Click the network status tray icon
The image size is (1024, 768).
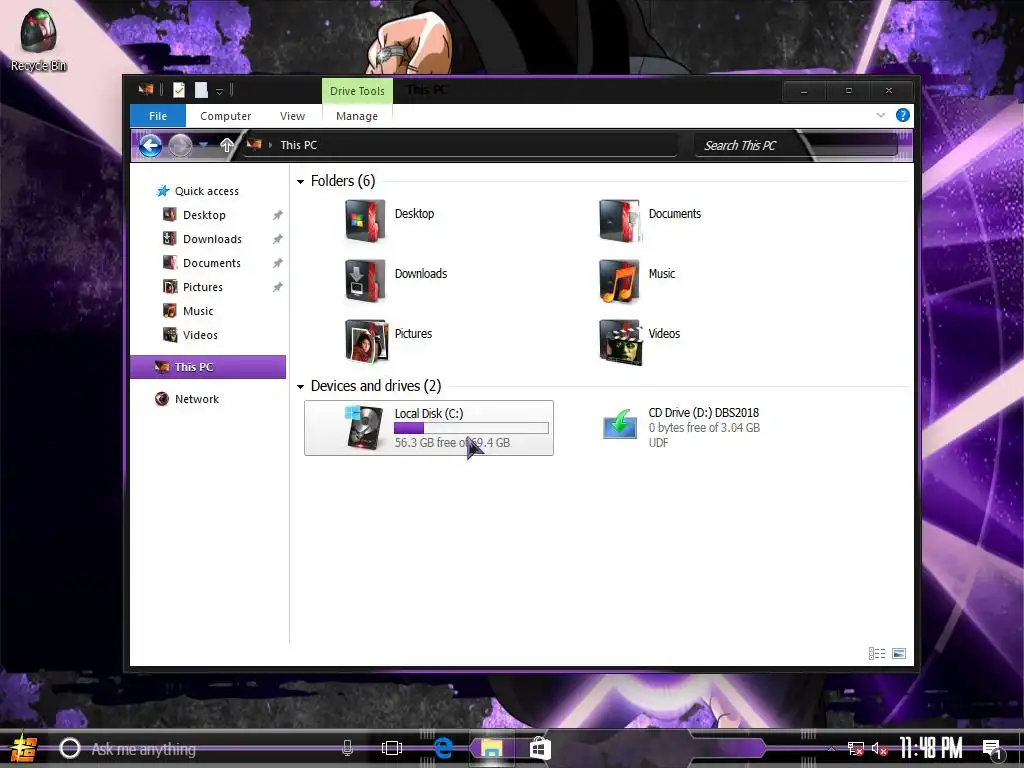[856, 748]
